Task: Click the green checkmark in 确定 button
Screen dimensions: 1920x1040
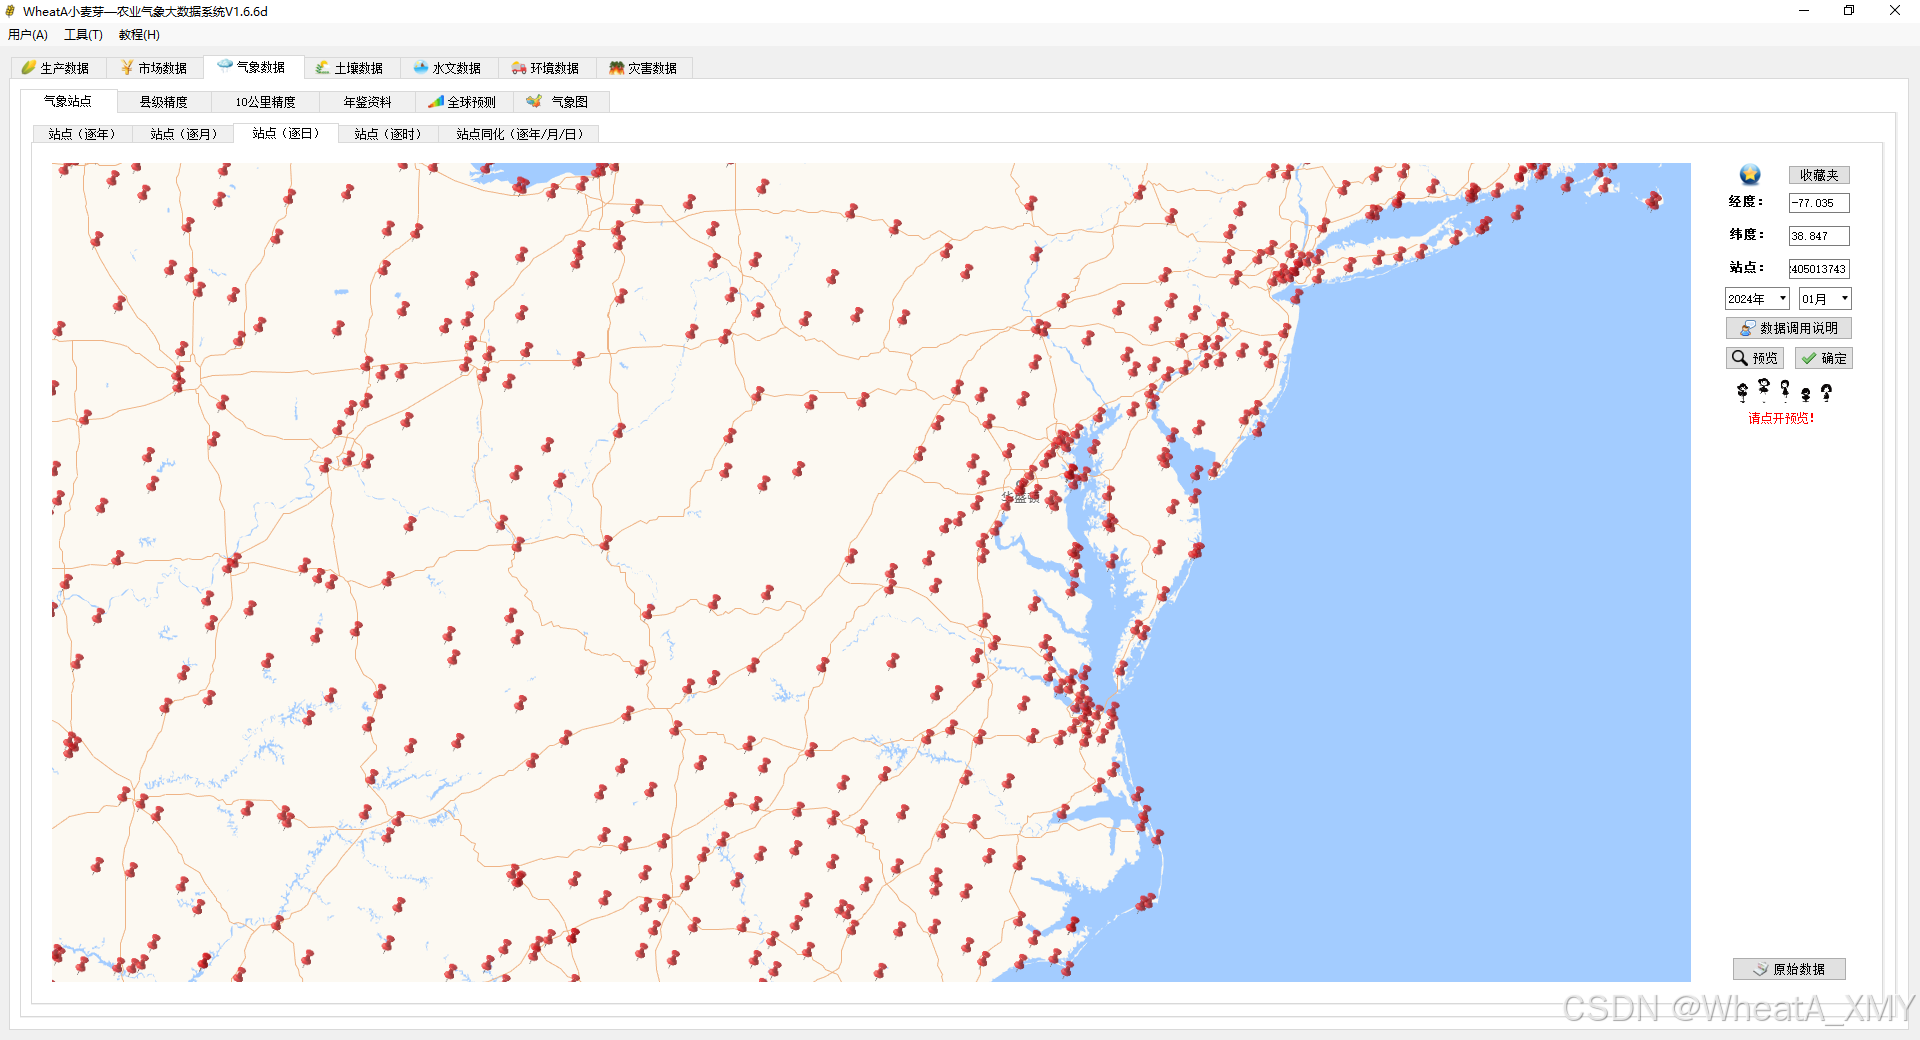Action: [1809, 358]
